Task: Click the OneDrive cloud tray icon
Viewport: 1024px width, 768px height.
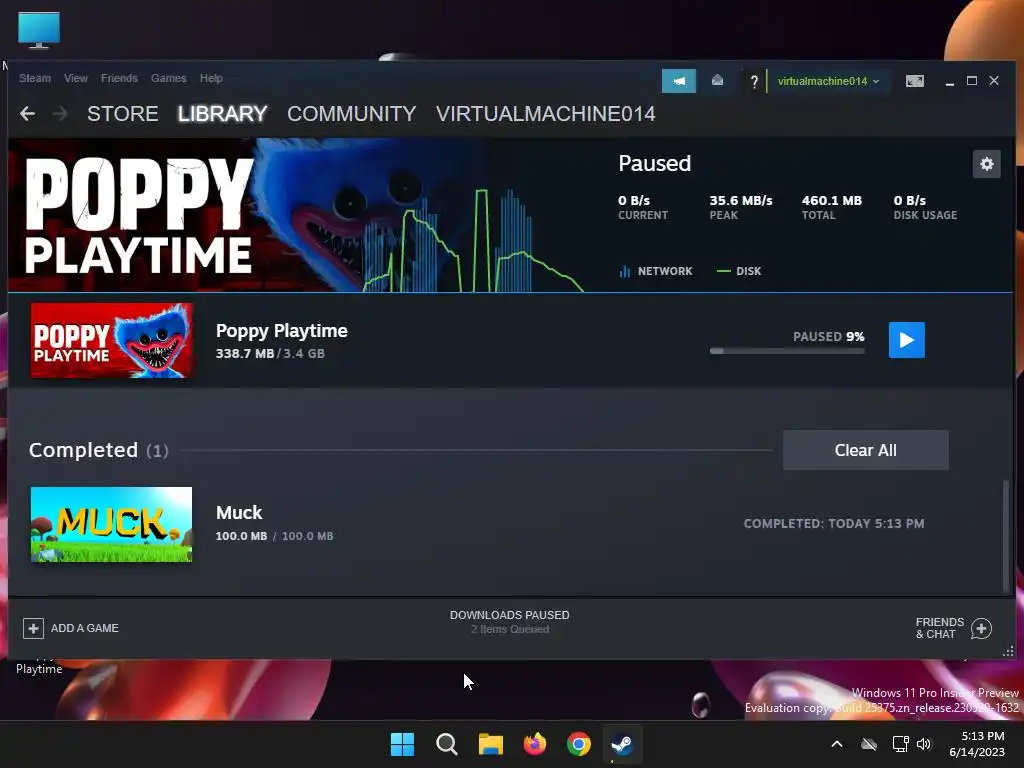Action: click(x=869, y=744)
